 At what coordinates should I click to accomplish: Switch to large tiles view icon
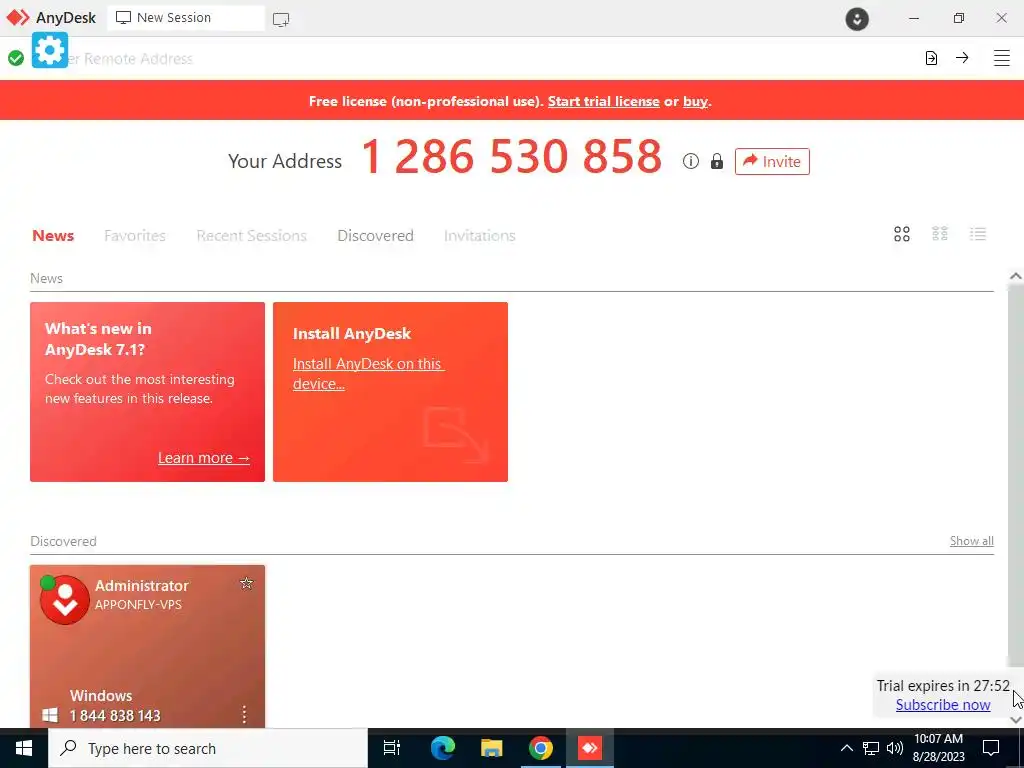coord(902,234)
